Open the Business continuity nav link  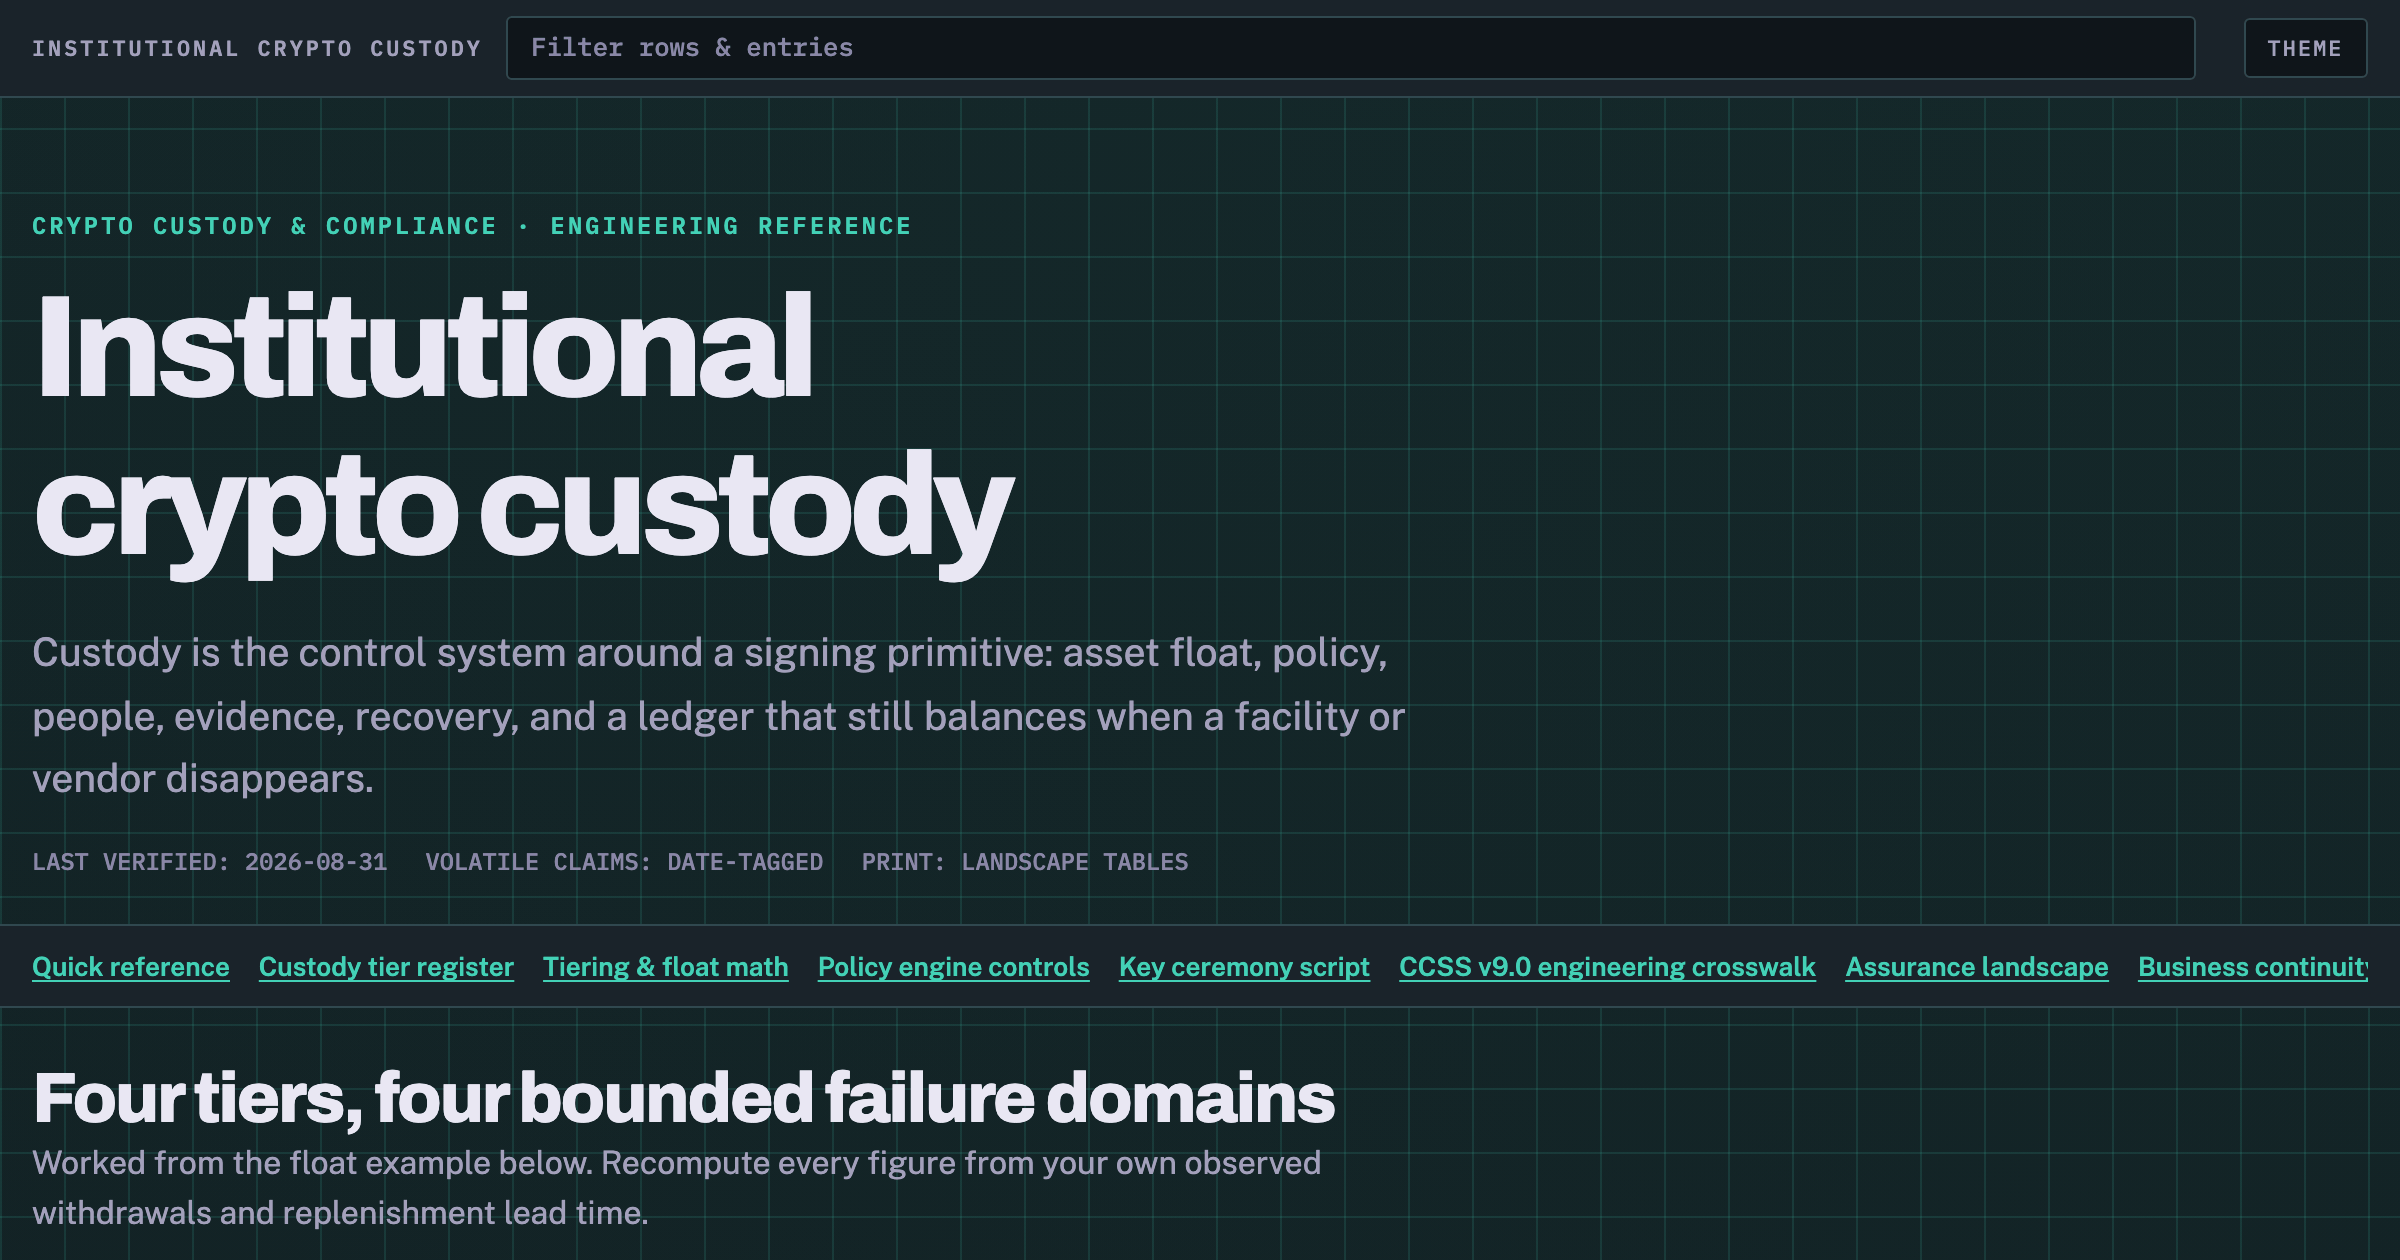2253,967
